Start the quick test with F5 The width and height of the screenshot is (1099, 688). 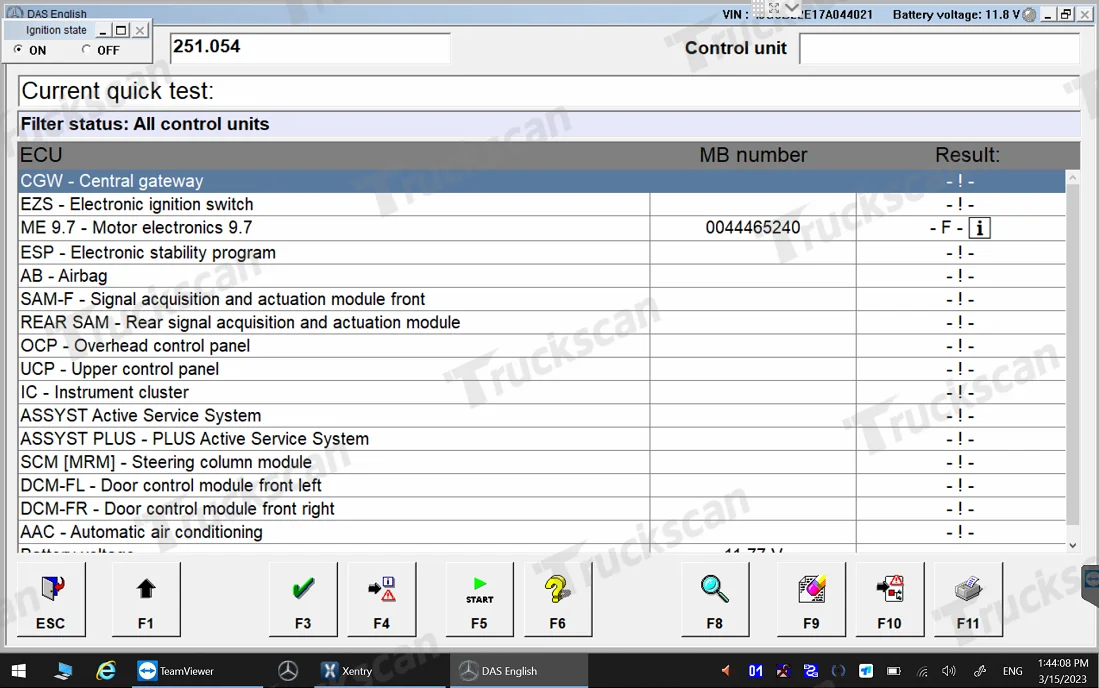(479, 600)
